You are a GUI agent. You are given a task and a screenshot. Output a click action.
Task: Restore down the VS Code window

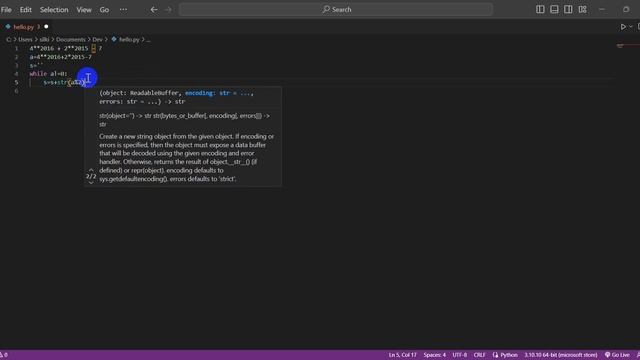(626, 9)
